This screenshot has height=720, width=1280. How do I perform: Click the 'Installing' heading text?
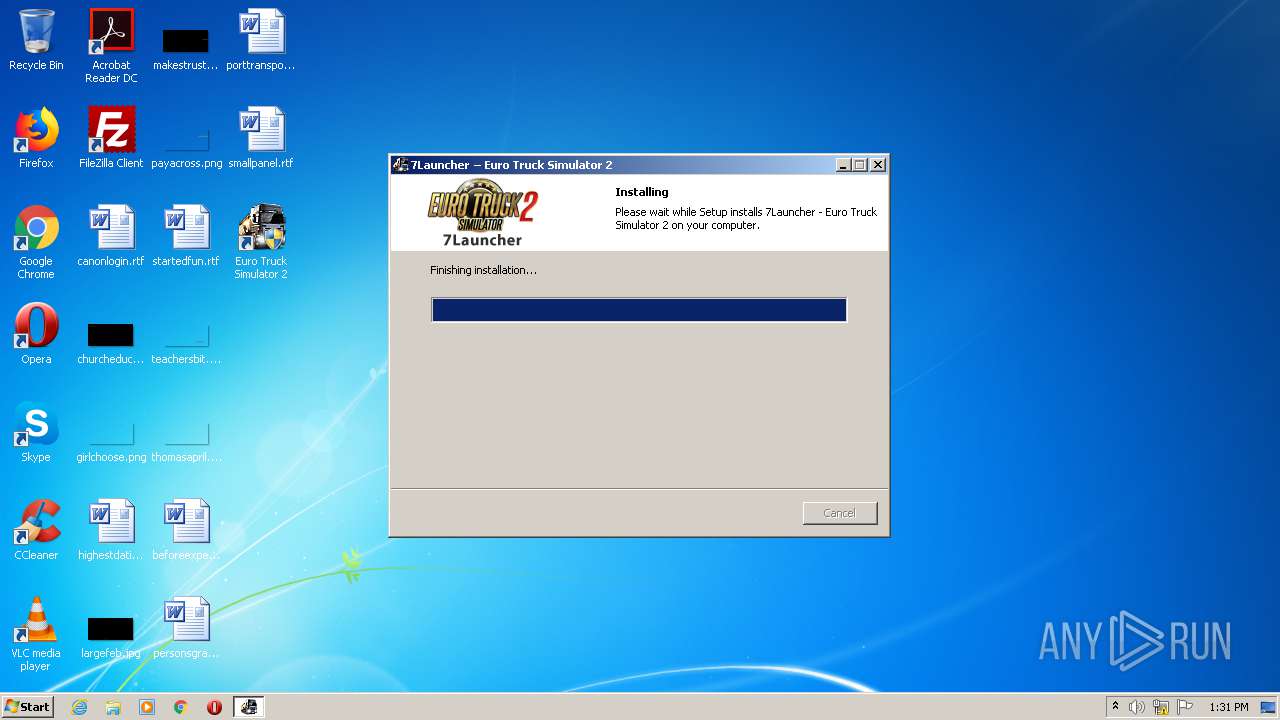tap(642, 192)
